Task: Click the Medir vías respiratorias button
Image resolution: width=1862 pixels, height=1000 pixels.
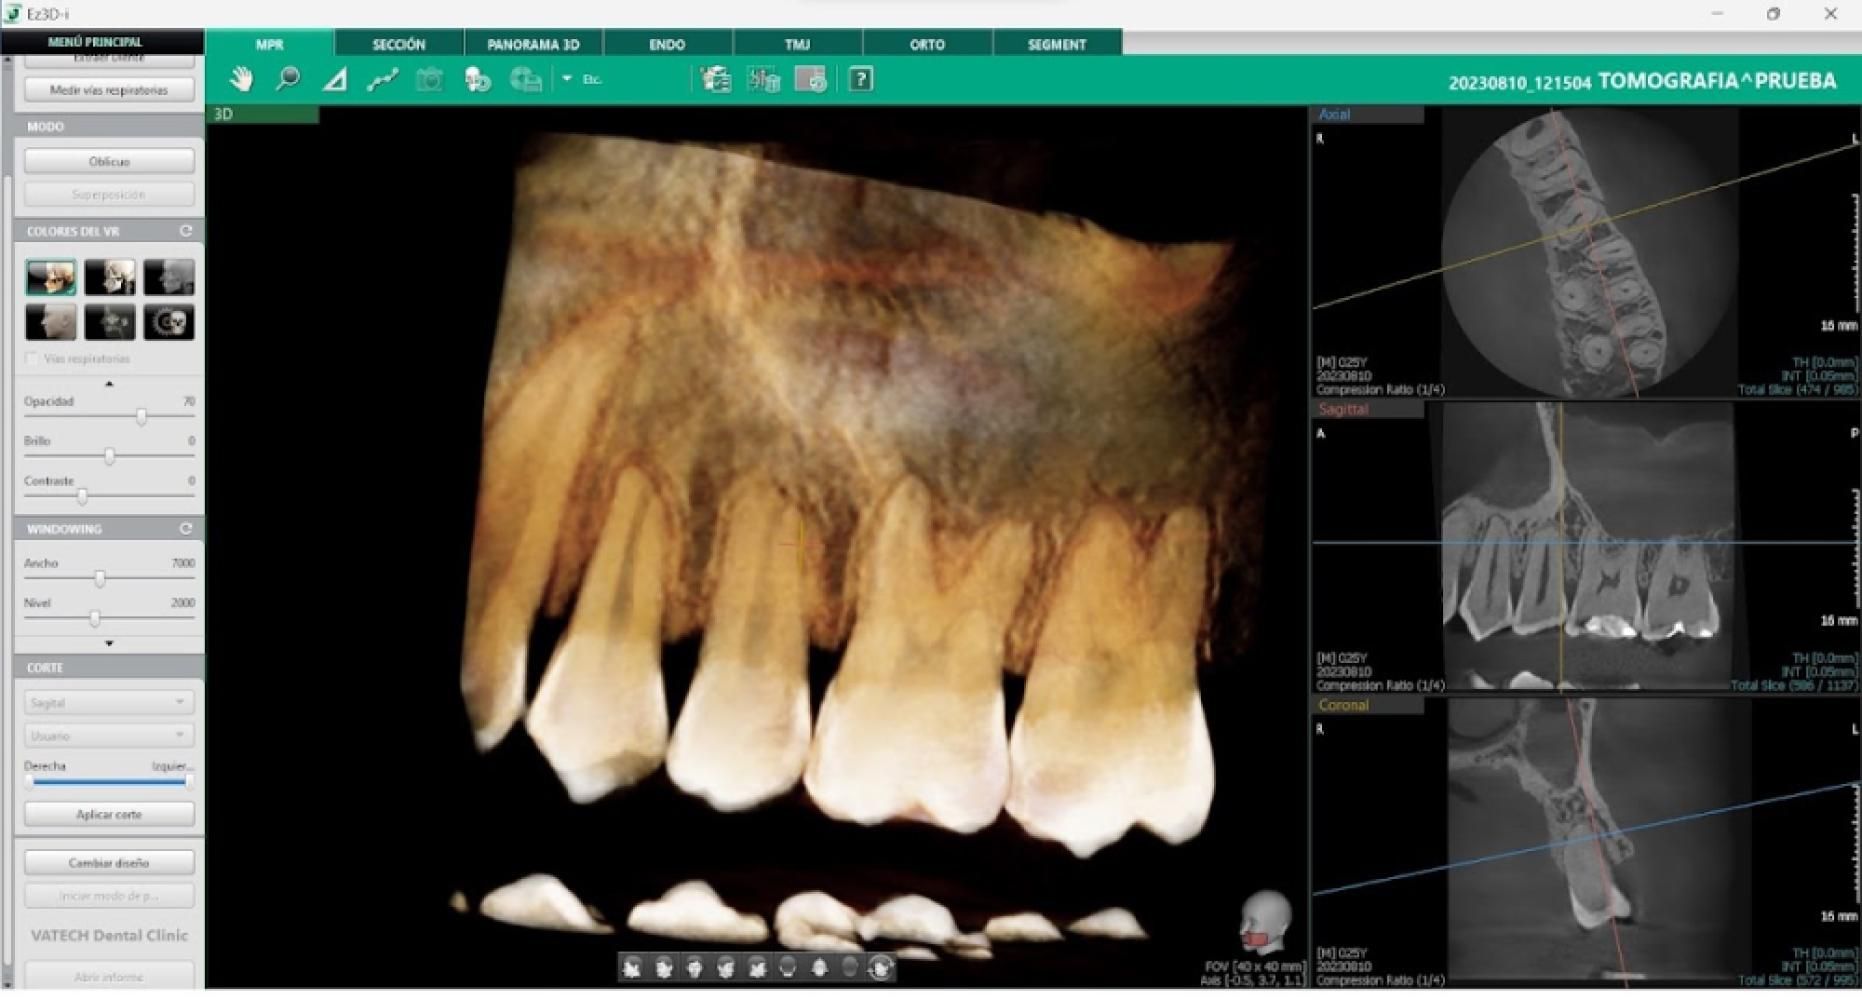Action: pyautogui.click(x=108, y=90)
